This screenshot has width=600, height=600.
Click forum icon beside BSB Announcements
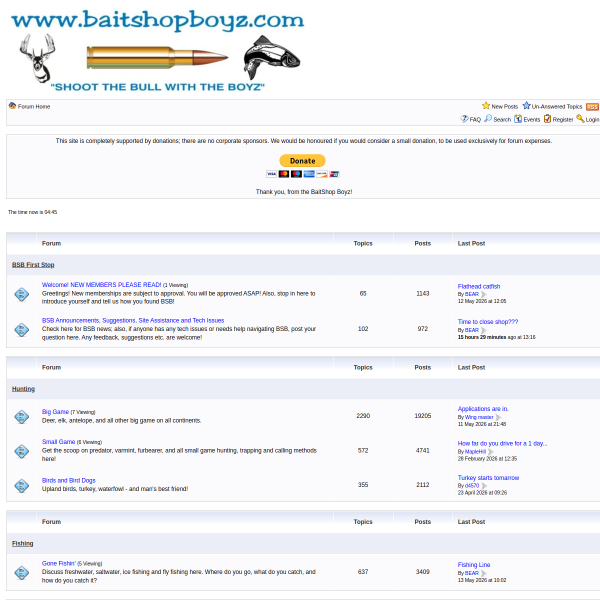22,329
